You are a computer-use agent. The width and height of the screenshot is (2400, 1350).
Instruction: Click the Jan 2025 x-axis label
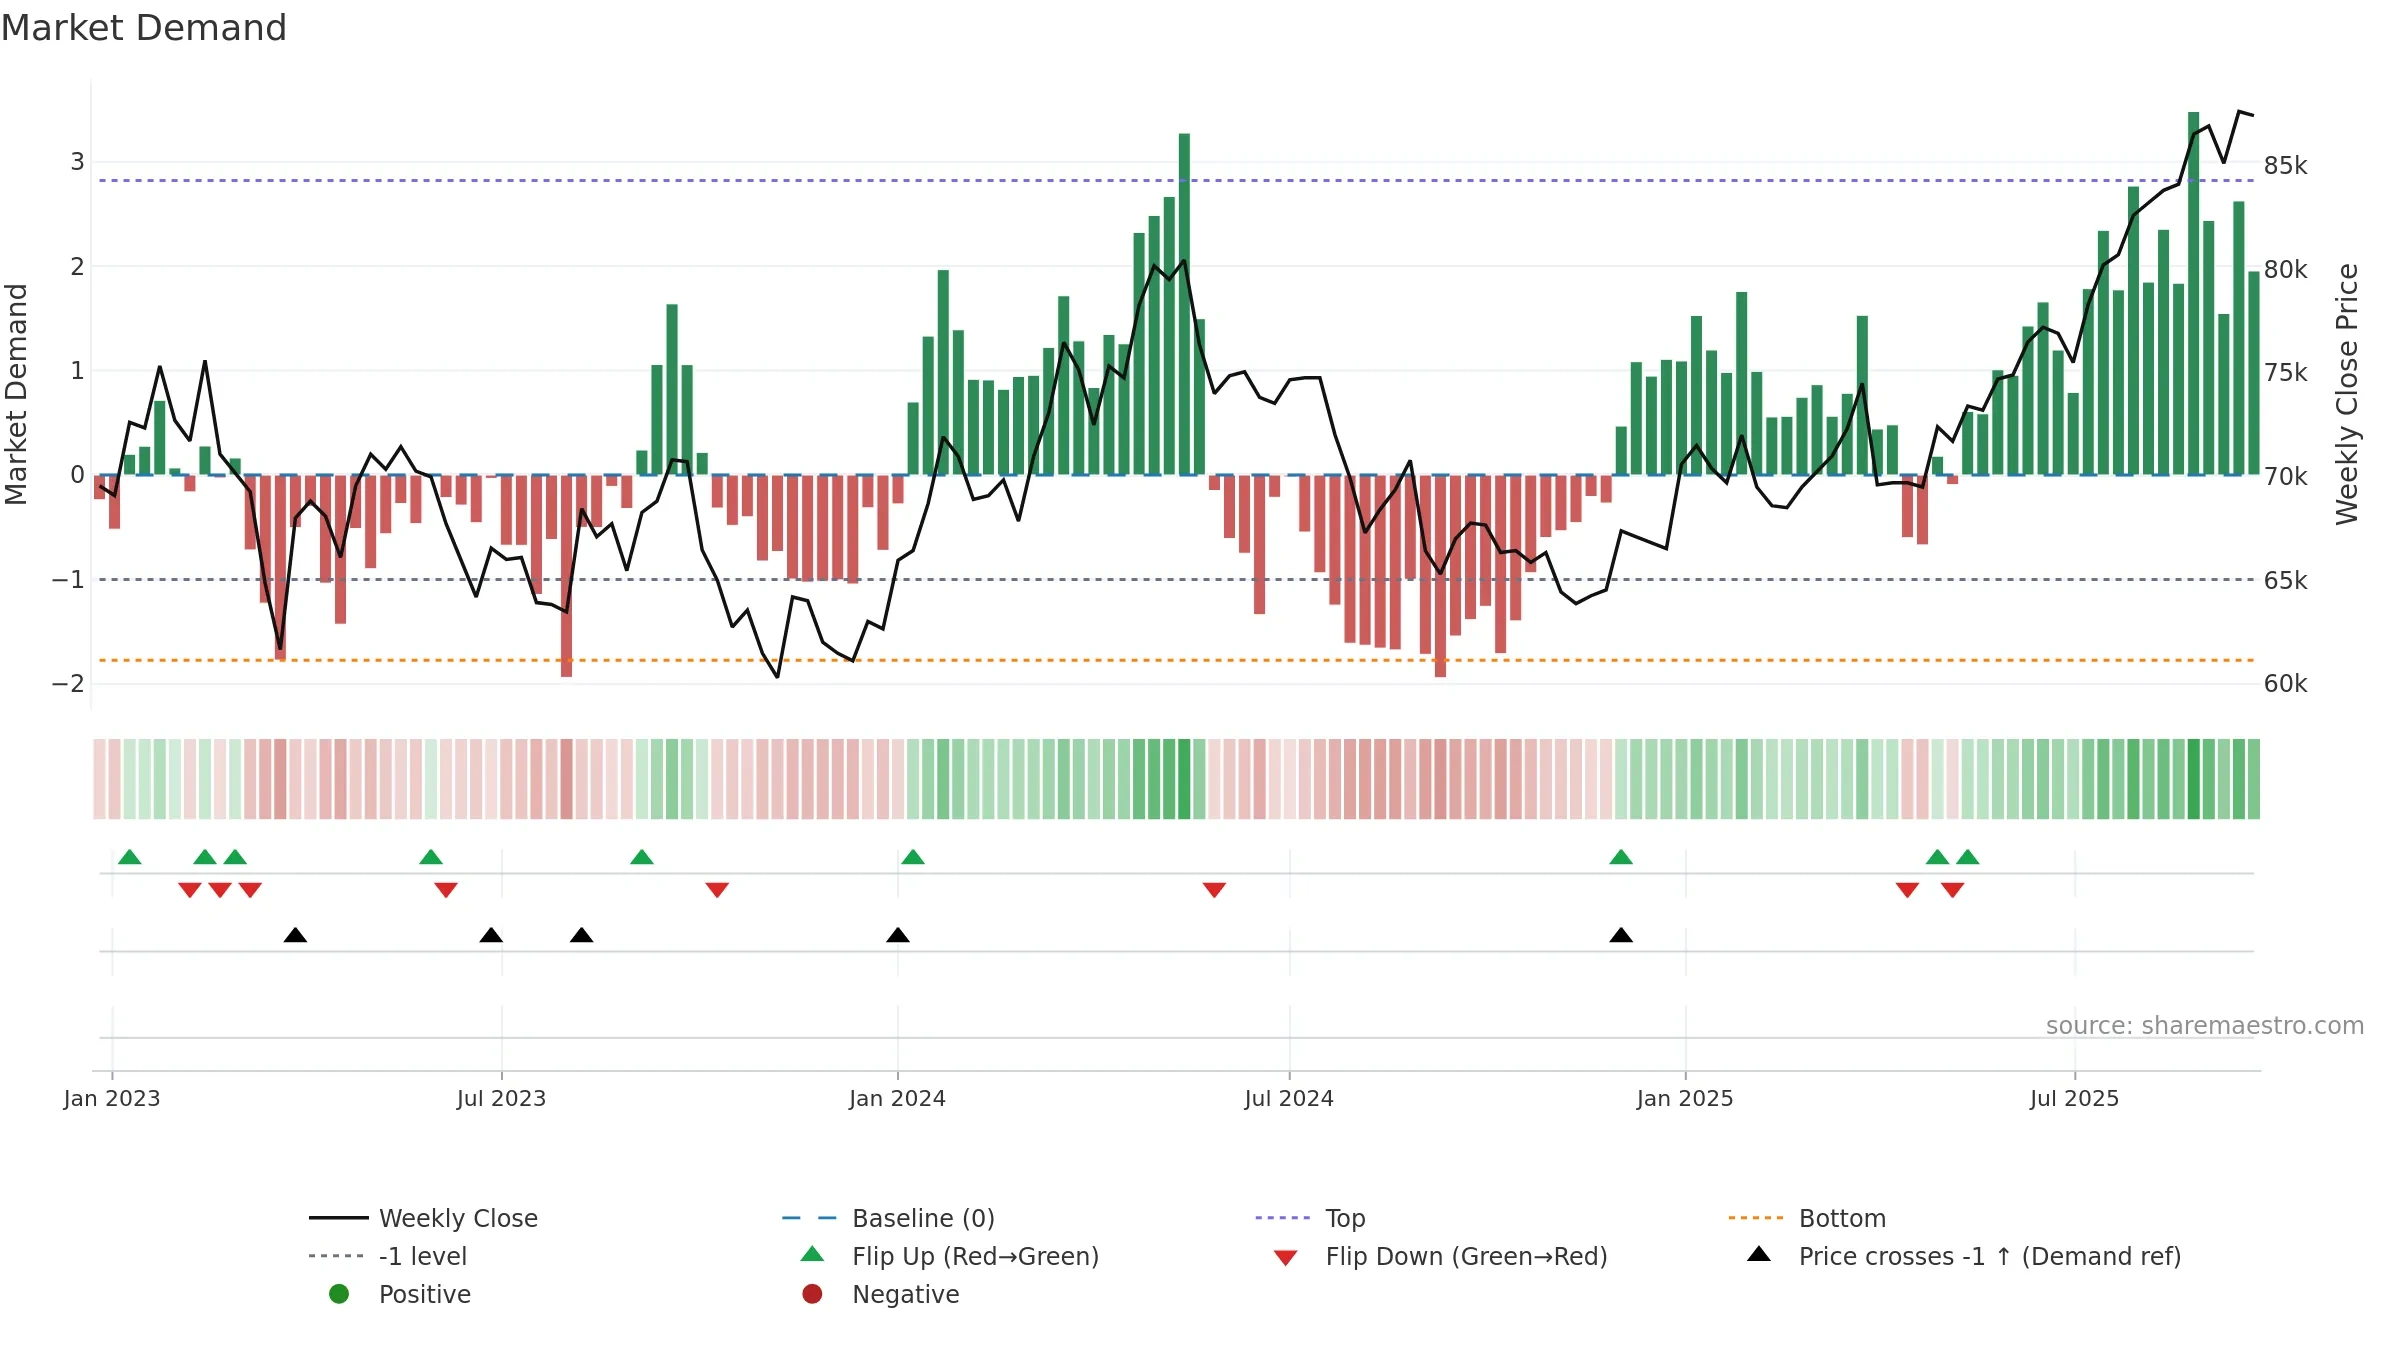click(x=1685, y=1098)
